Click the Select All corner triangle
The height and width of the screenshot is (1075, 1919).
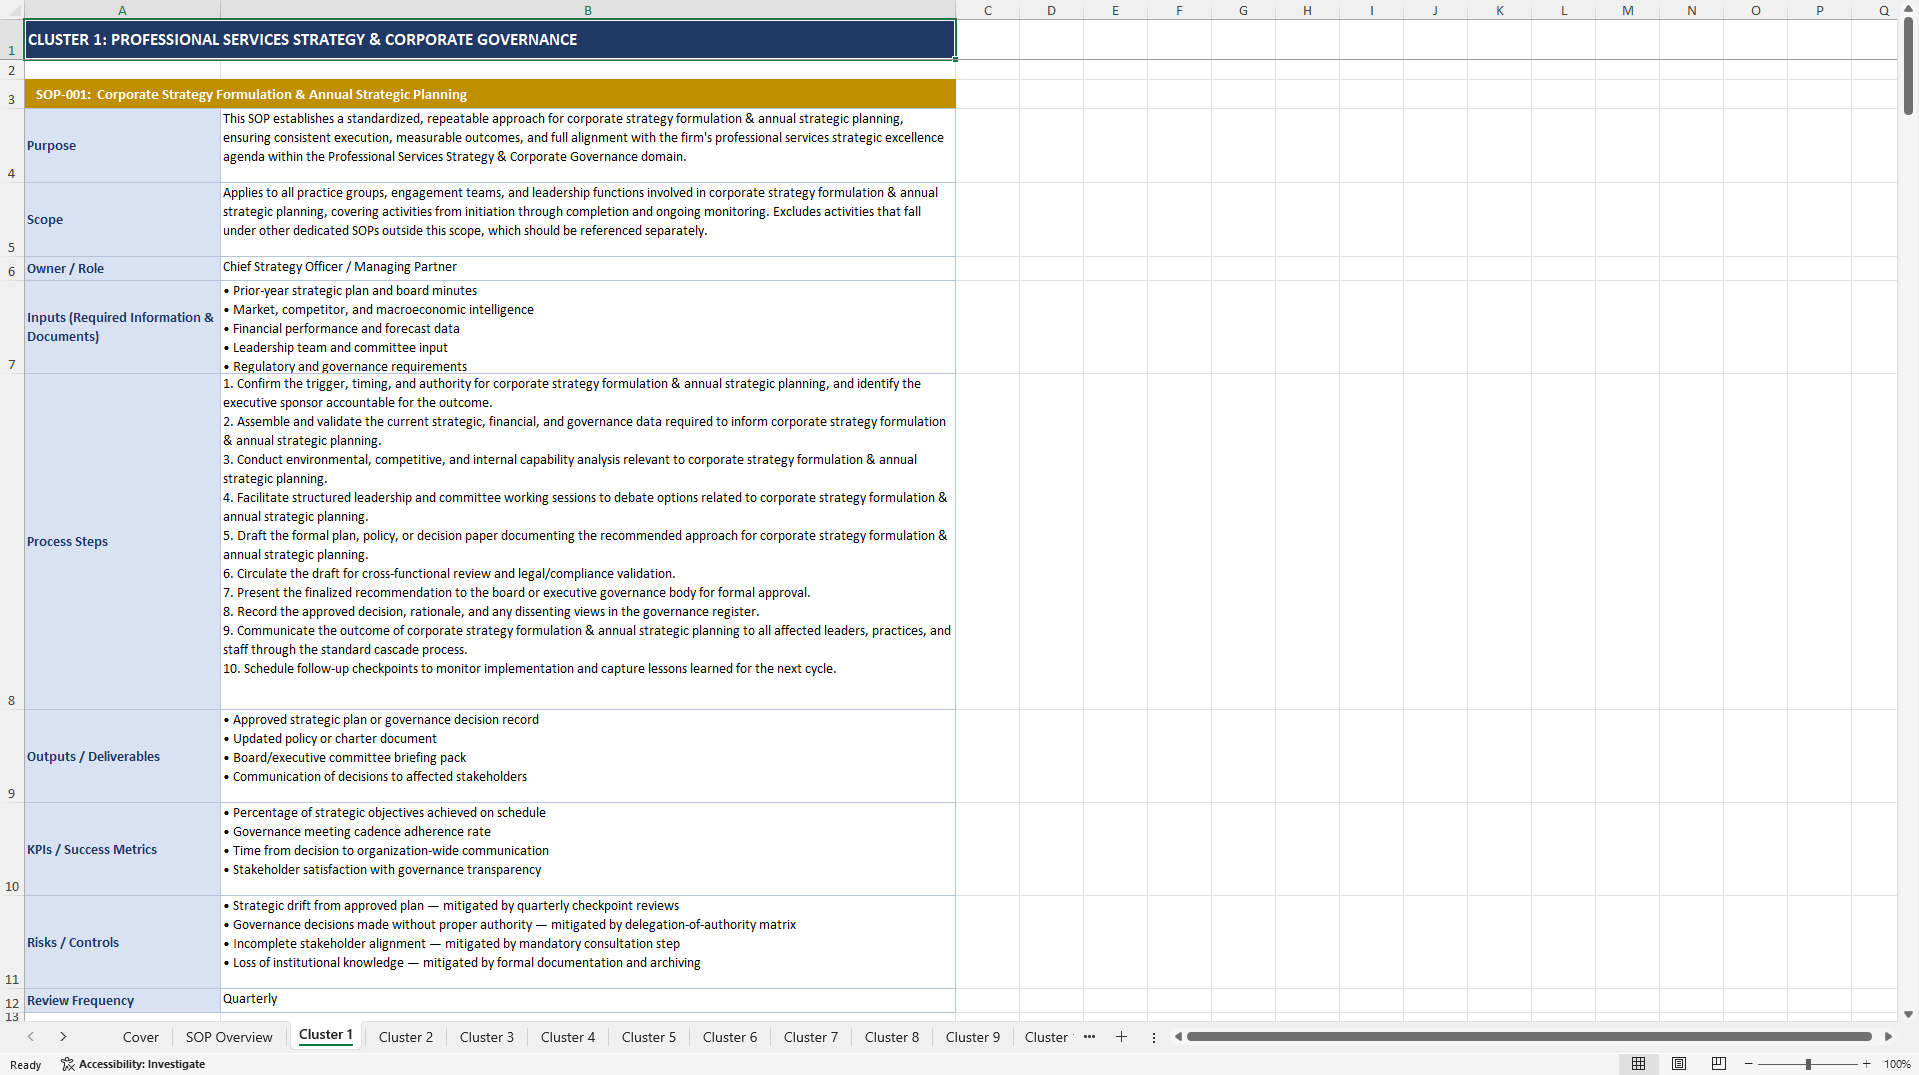tap(12, 10)
